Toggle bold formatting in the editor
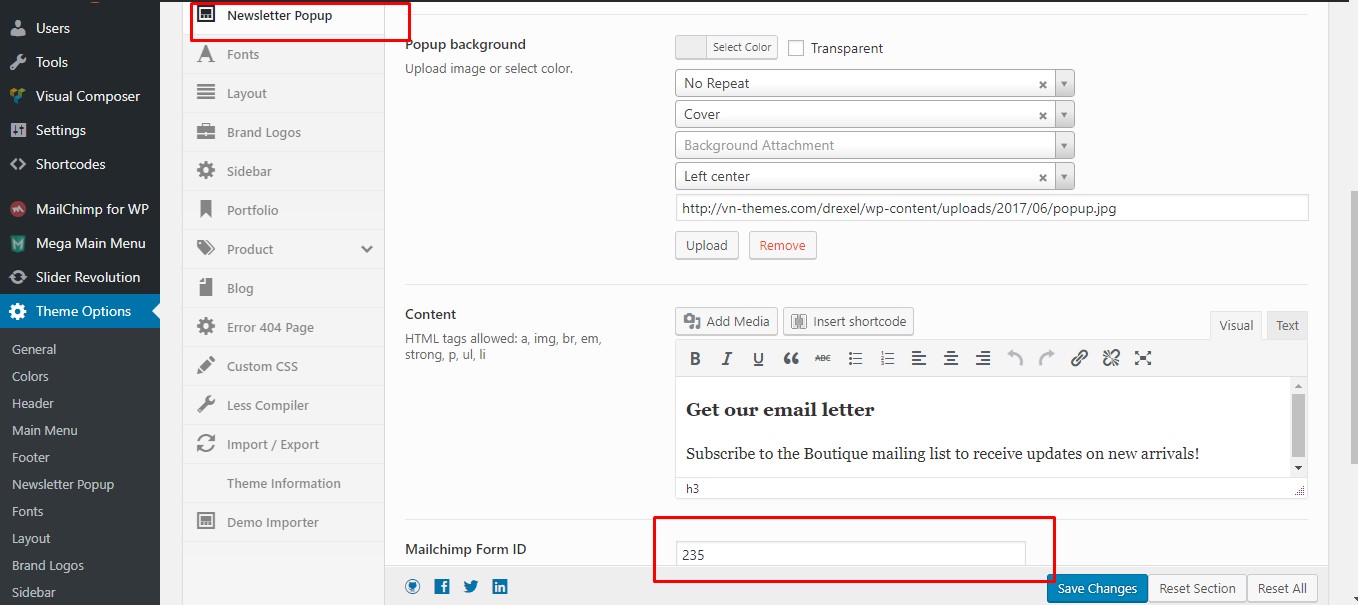 pos(695,358)
